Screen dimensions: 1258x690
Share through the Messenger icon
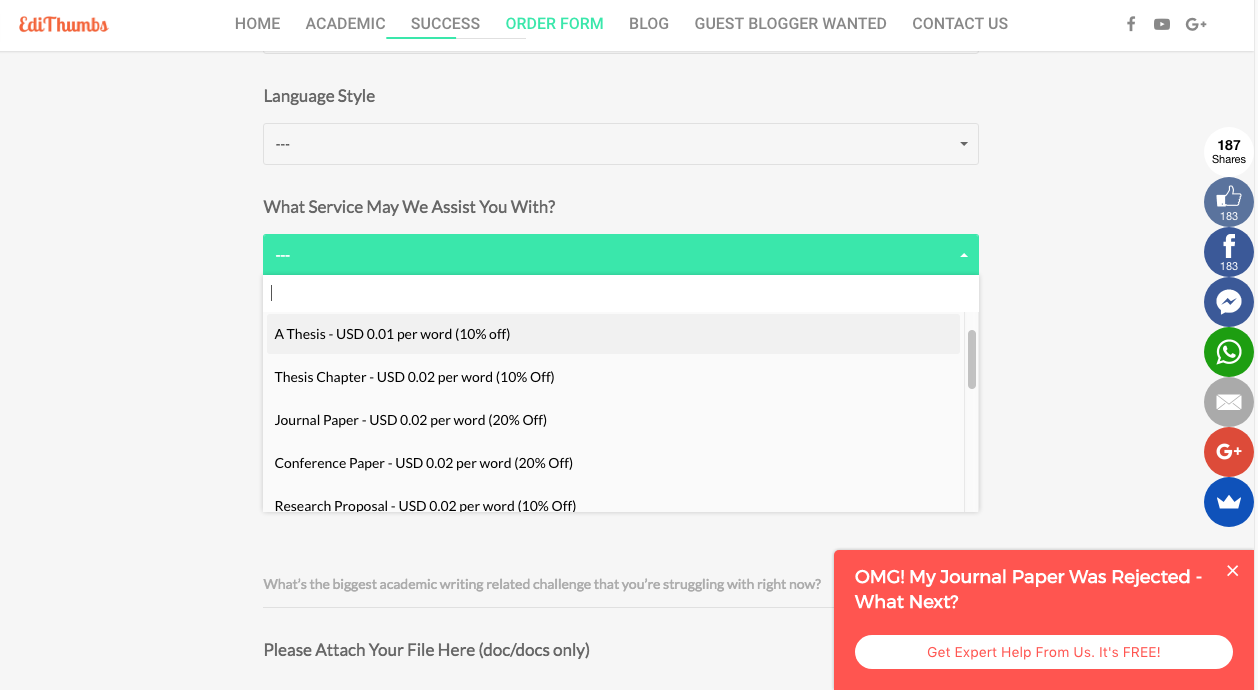[1228, 302]
